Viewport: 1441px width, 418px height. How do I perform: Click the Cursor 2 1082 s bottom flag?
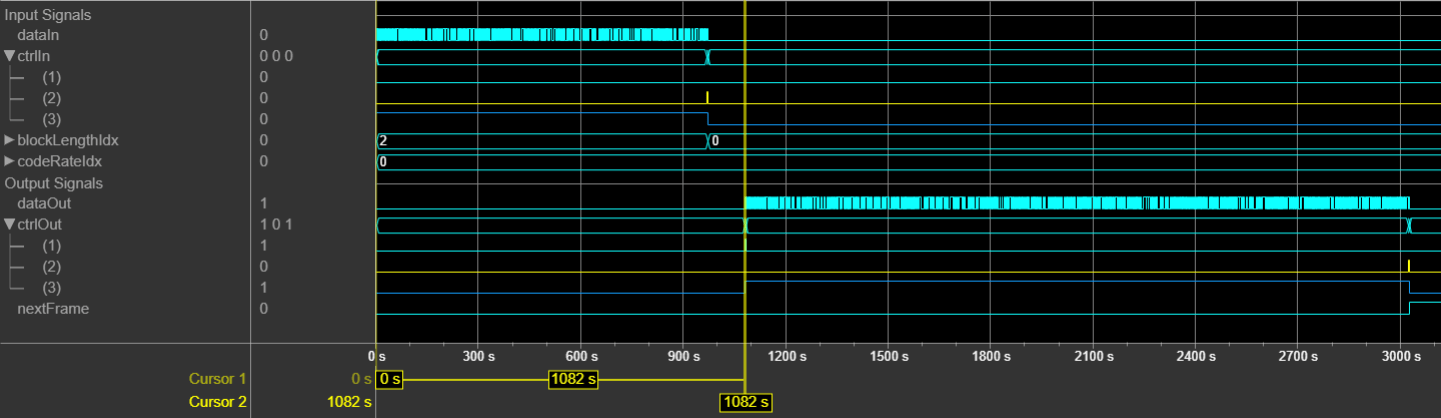[746, 402]
